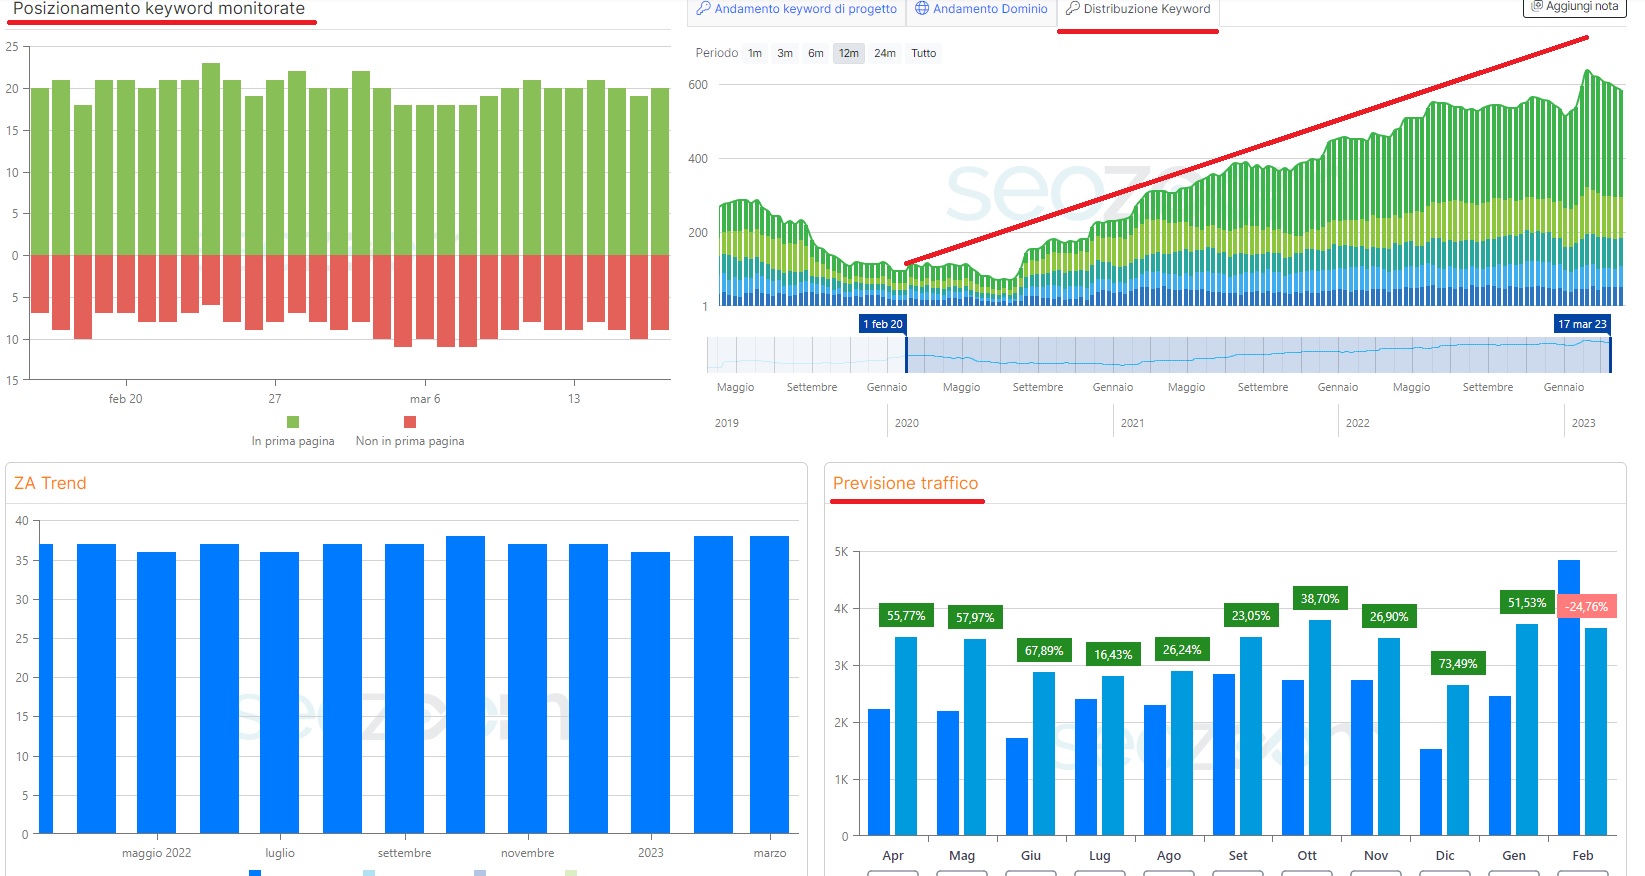Switch the period to 24m
This screenshot has height=876, width=1645.
[x=885, y=54]
